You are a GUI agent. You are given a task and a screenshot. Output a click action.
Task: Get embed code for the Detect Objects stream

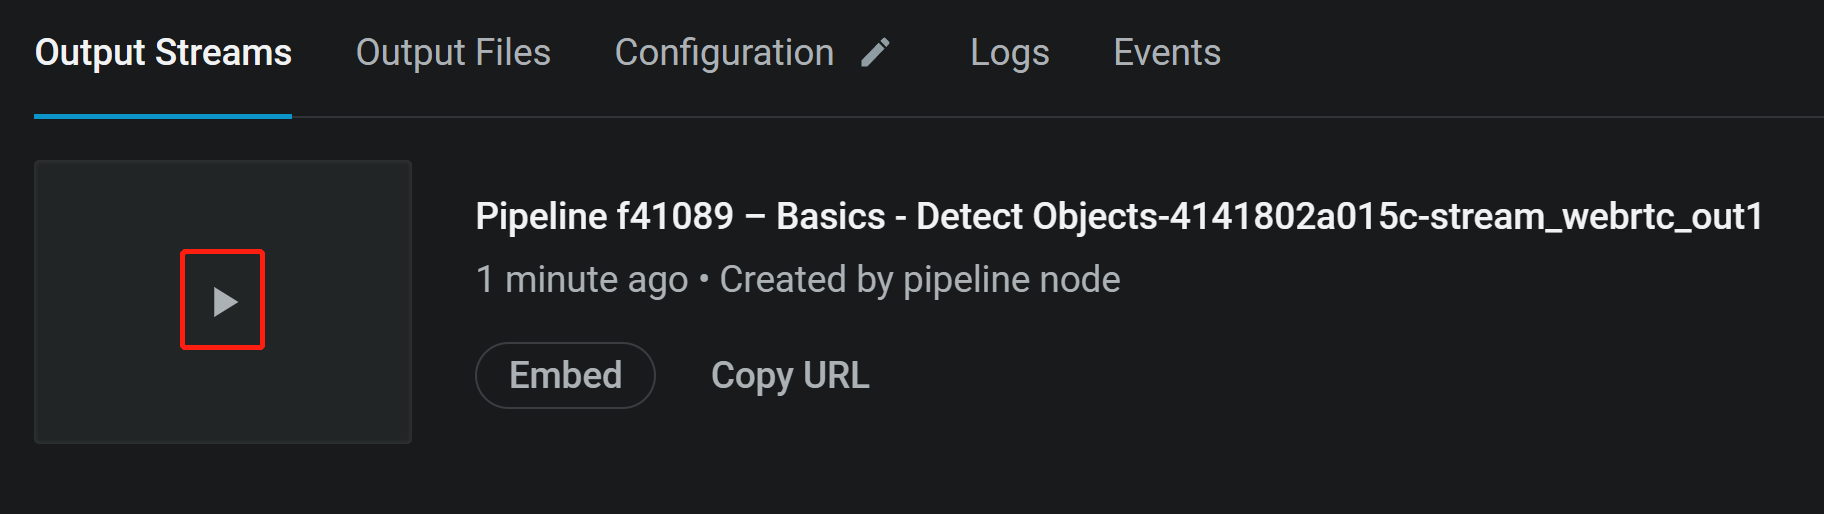[565, 375]
